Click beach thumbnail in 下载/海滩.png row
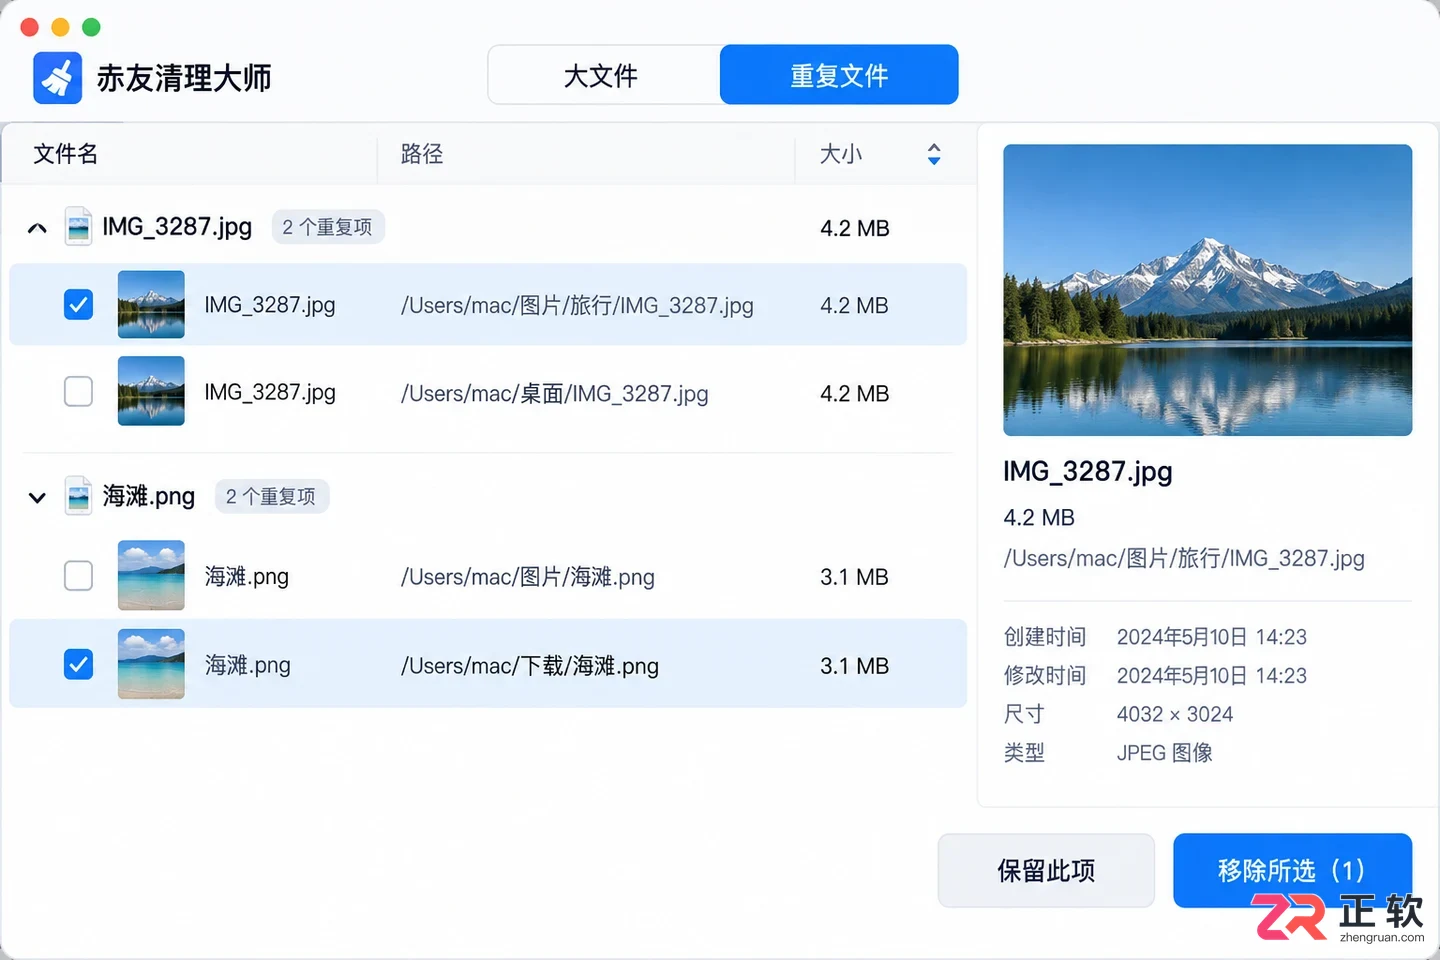 point(151,664)
